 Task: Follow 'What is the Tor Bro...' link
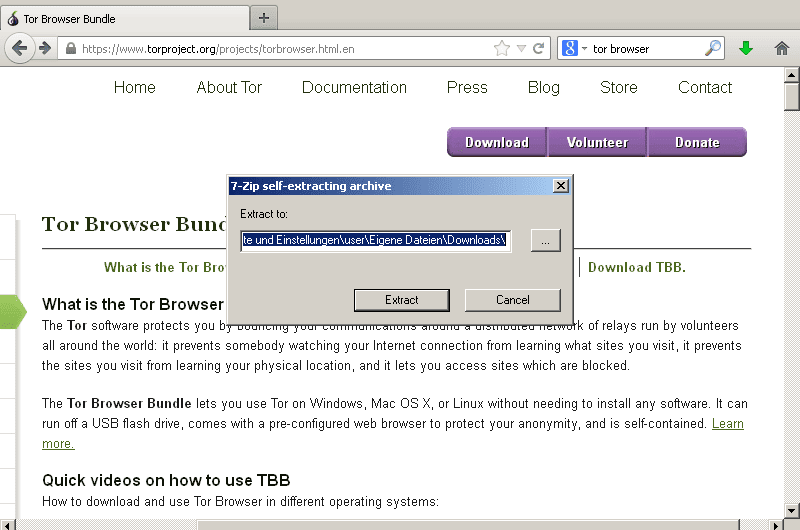coord(164,267)
